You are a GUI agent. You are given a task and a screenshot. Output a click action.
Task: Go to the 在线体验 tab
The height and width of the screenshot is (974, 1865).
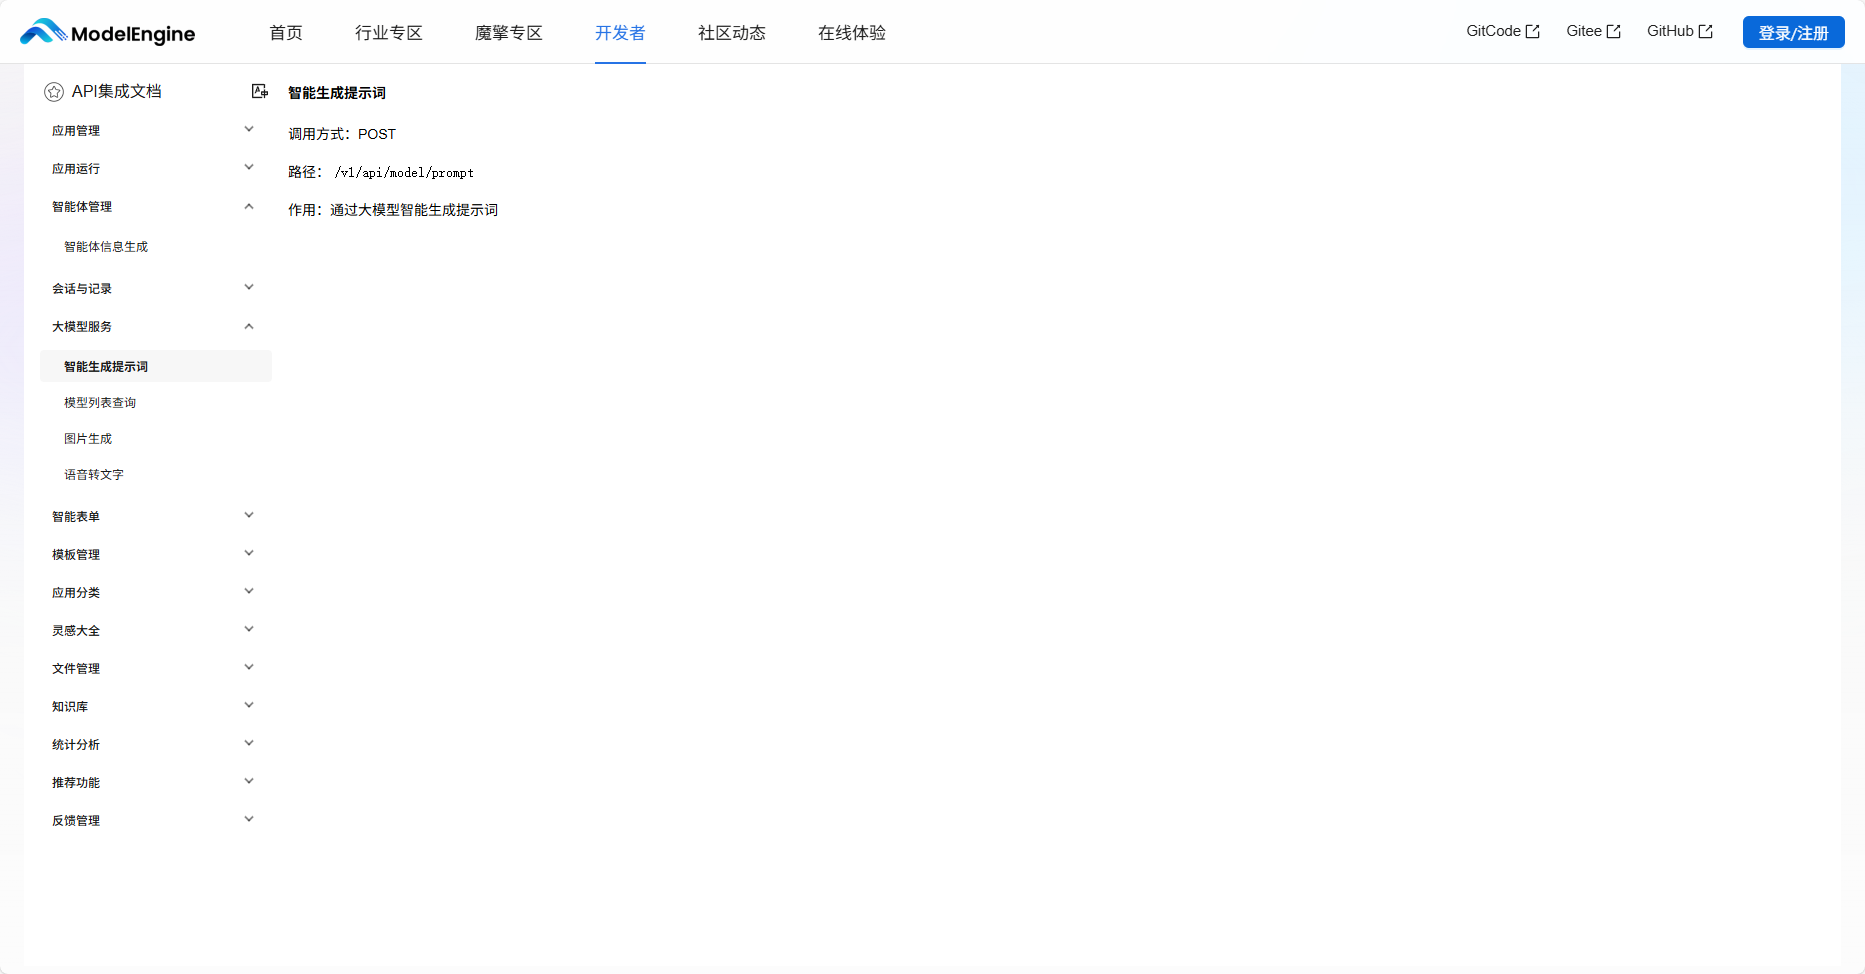pyautogui.click(x=852, y=32)
